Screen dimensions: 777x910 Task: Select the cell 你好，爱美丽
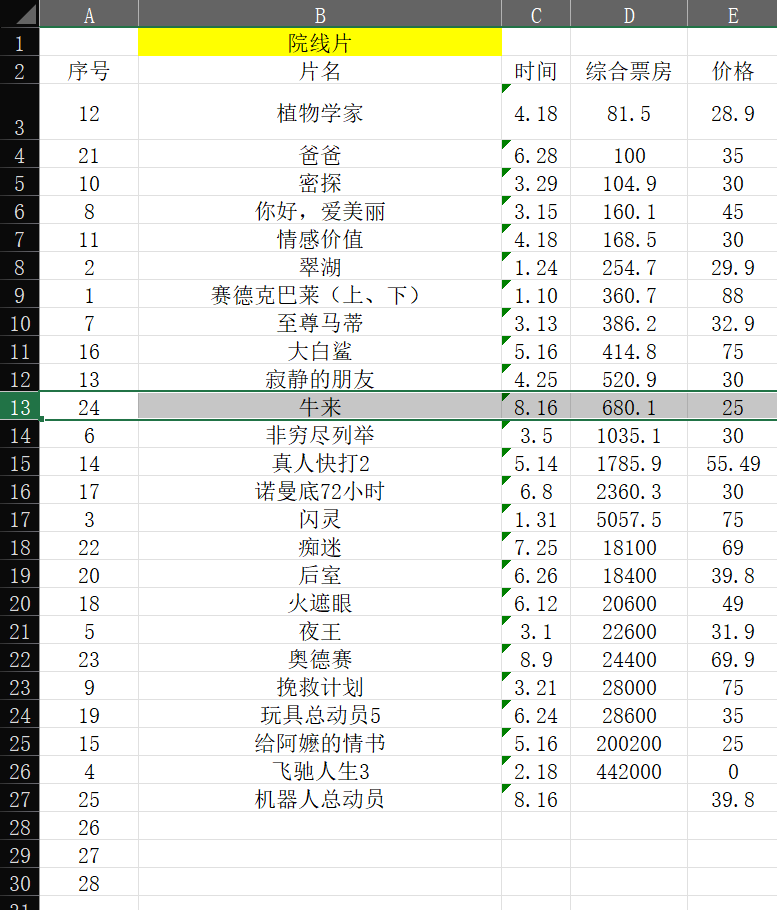click(320, 211)
